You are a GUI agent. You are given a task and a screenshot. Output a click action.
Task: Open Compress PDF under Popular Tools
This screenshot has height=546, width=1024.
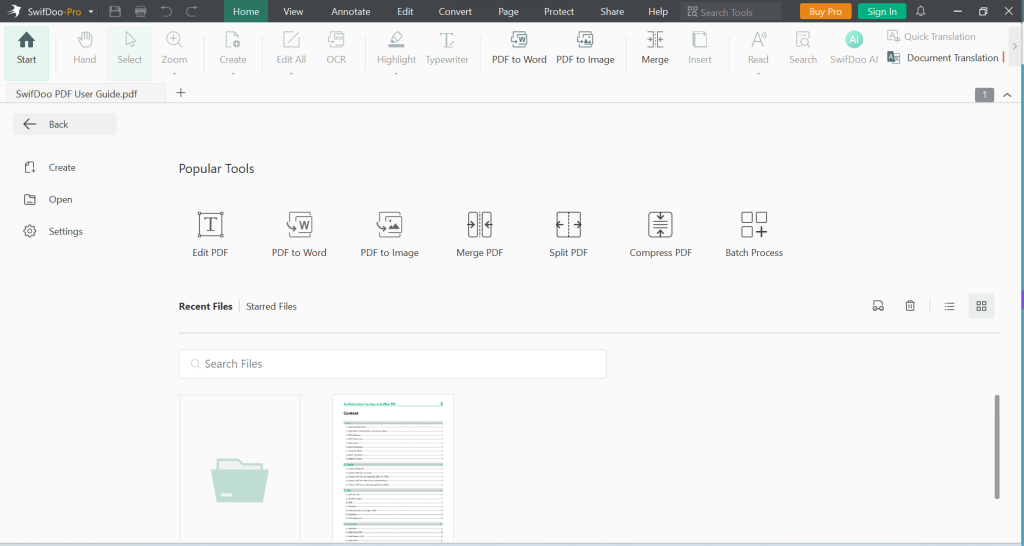click(x=660, y=234)
